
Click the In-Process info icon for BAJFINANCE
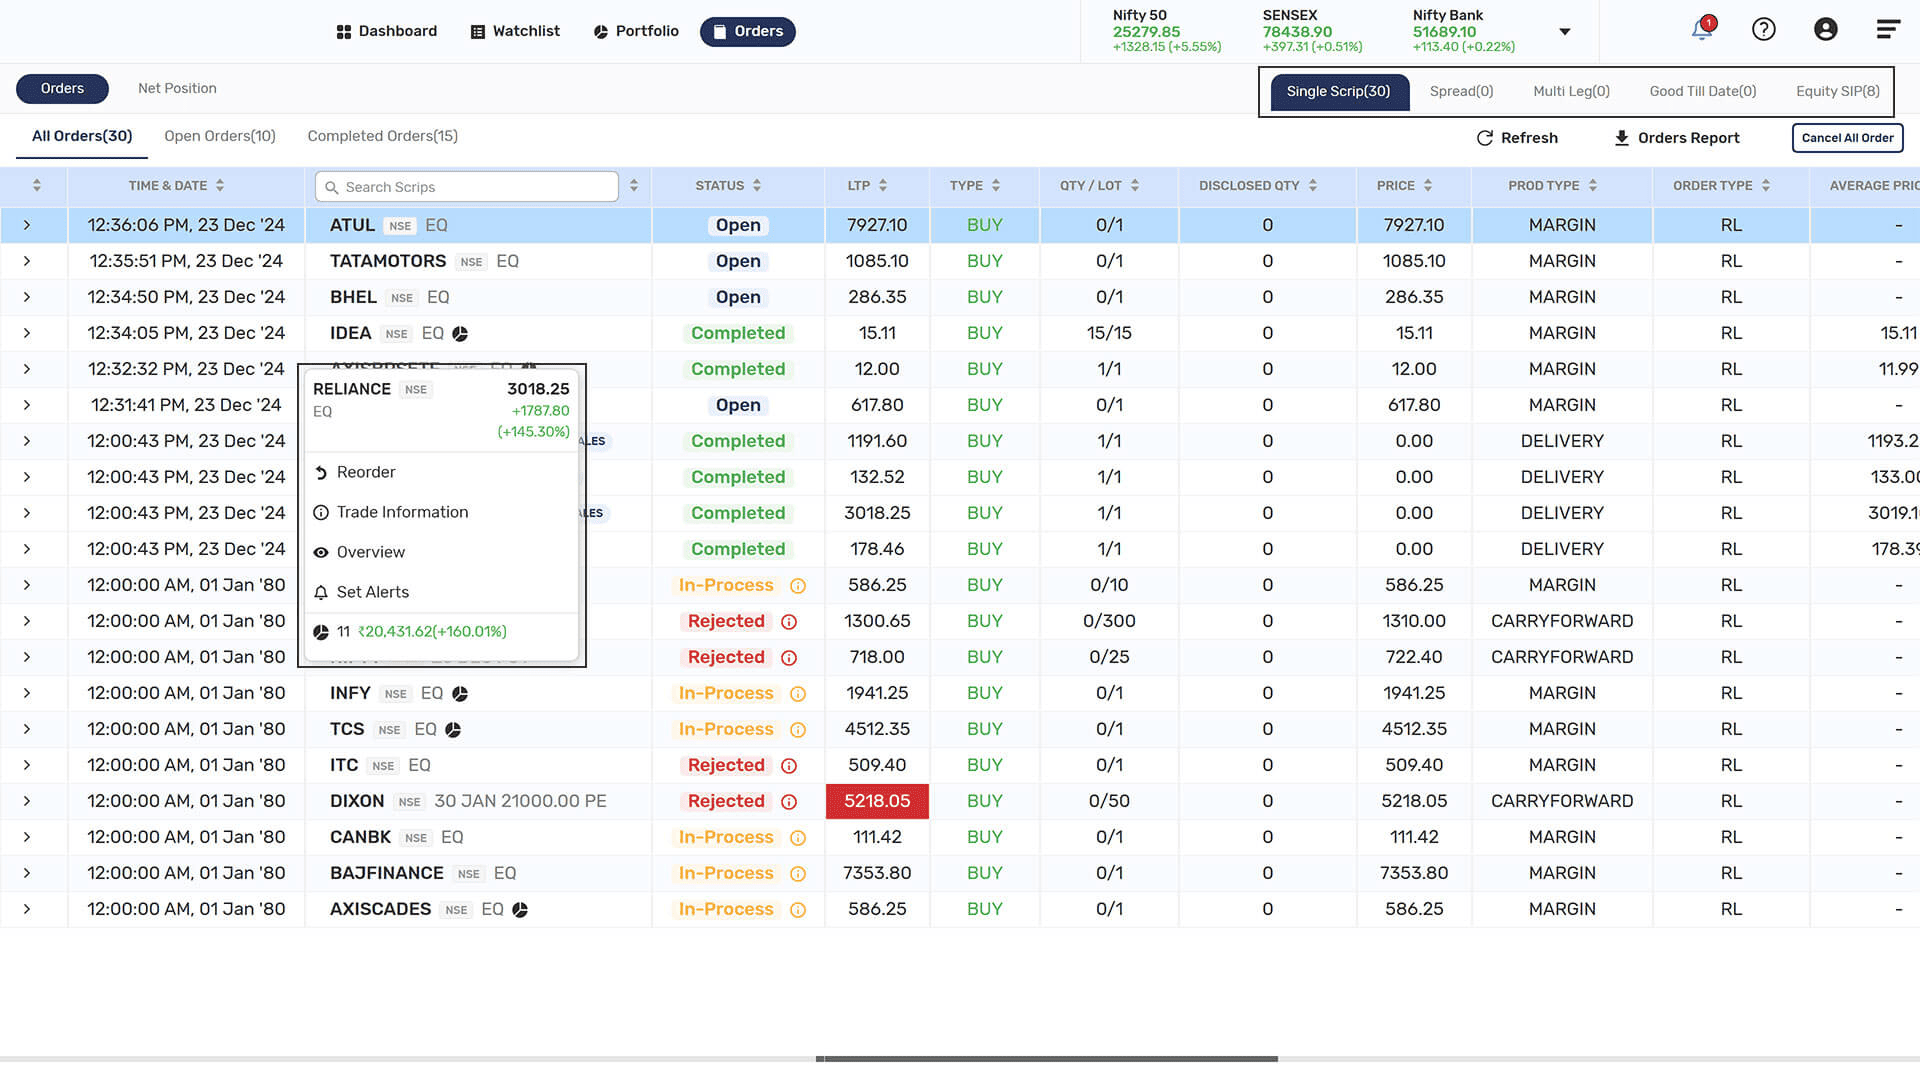pos(798,874)
